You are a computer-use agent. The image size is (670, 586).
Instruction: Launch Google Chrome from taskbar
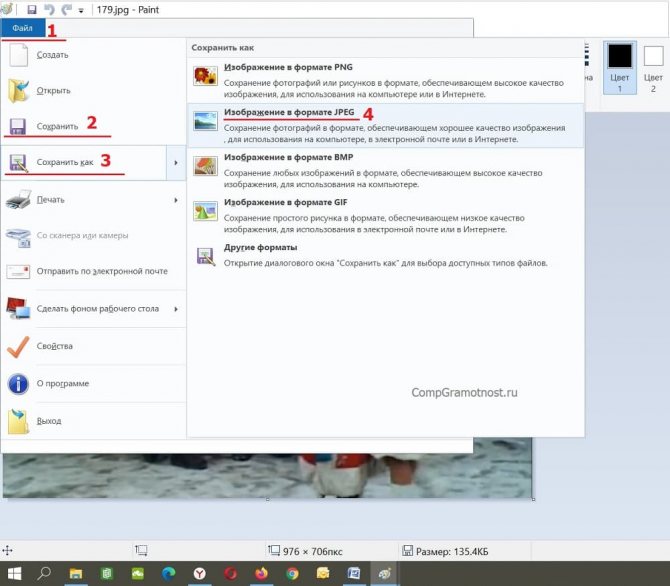292,574
